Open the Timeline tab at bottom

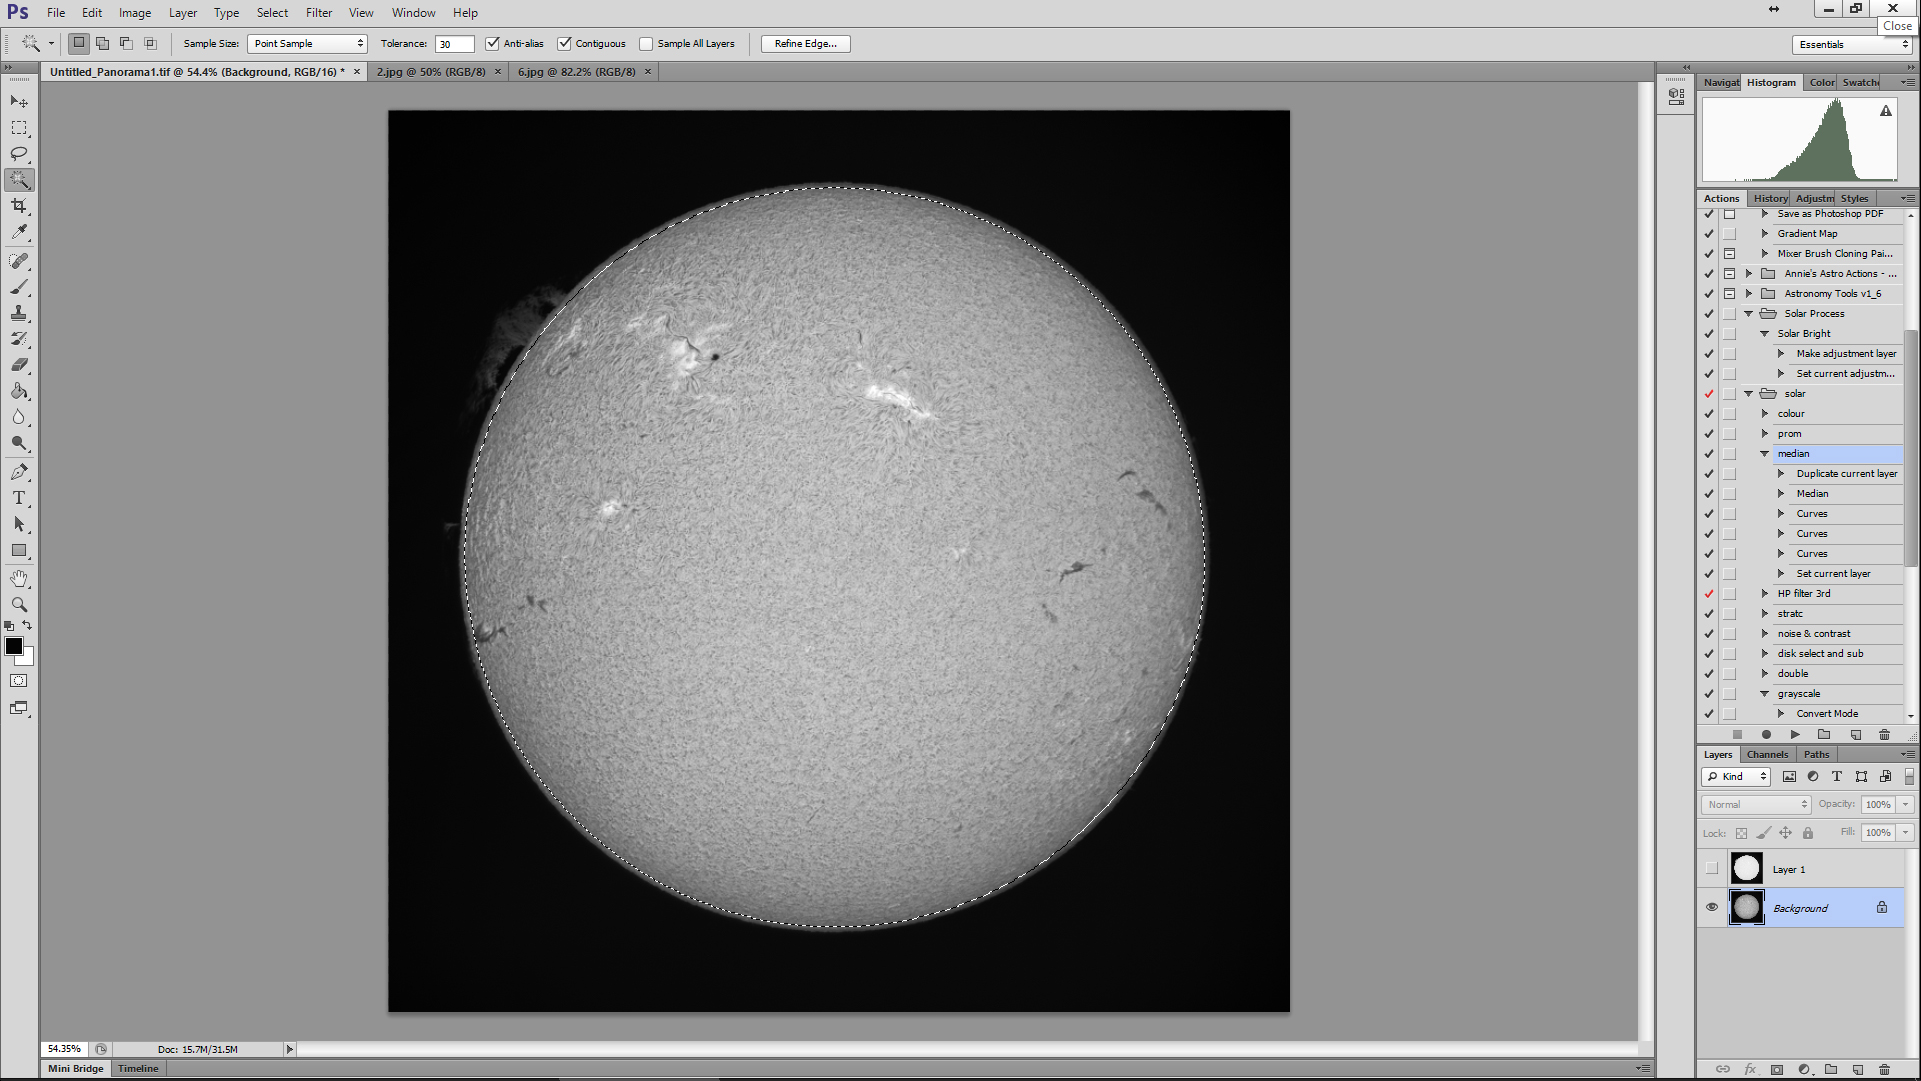coord(138,1069)
